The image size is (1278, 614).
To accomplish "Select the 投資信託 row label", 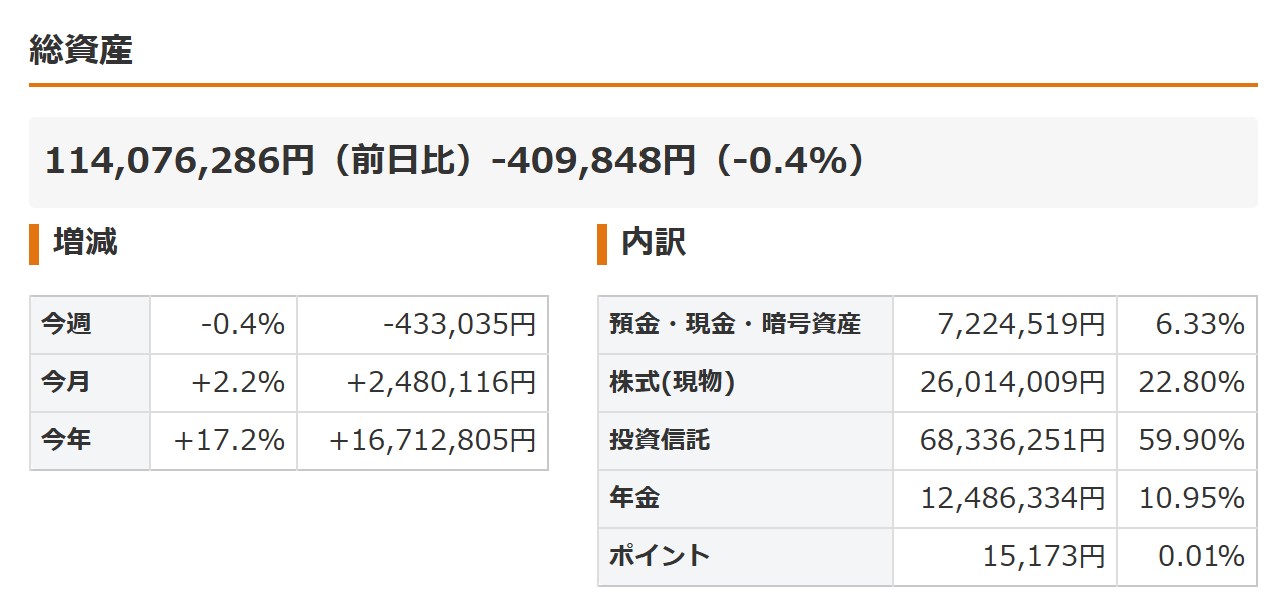I will tap(659, 440).
